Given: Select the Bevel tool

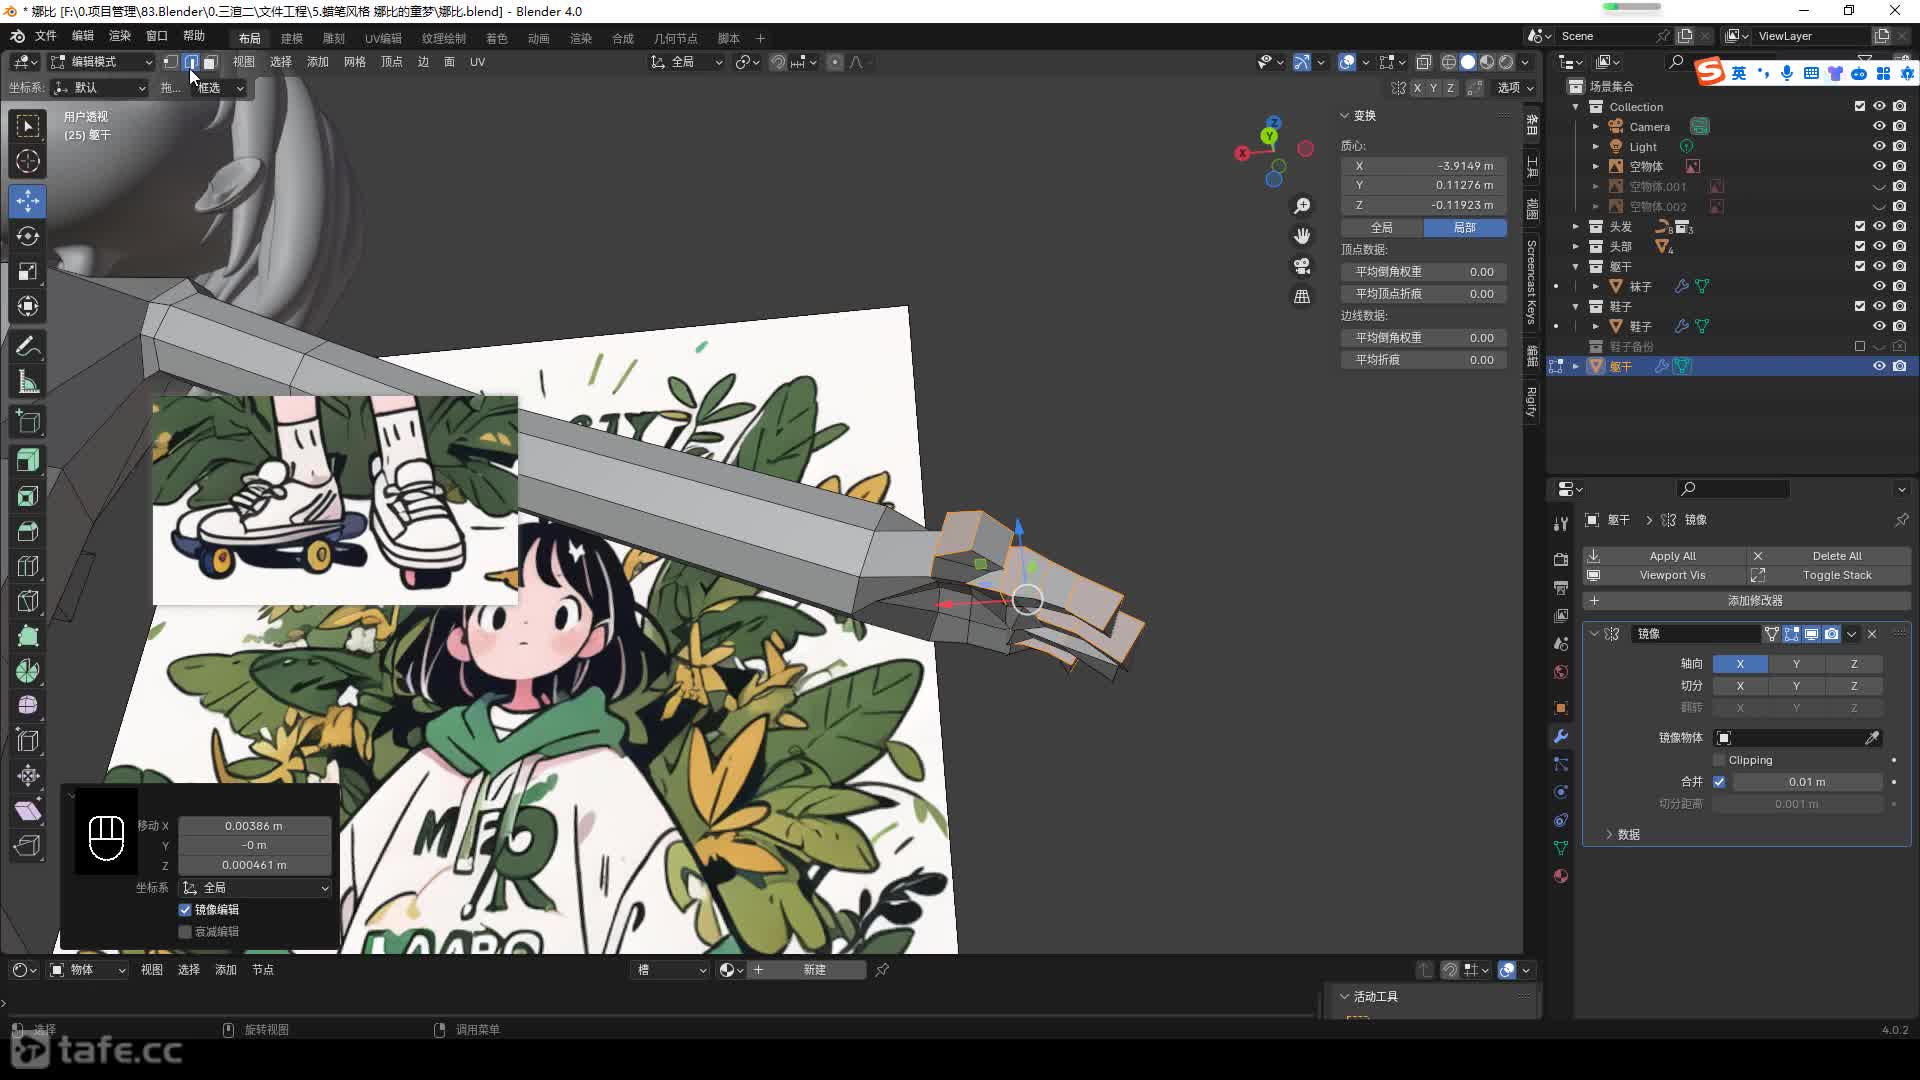Looking at the screenshot, I should [x=28, y=531].
